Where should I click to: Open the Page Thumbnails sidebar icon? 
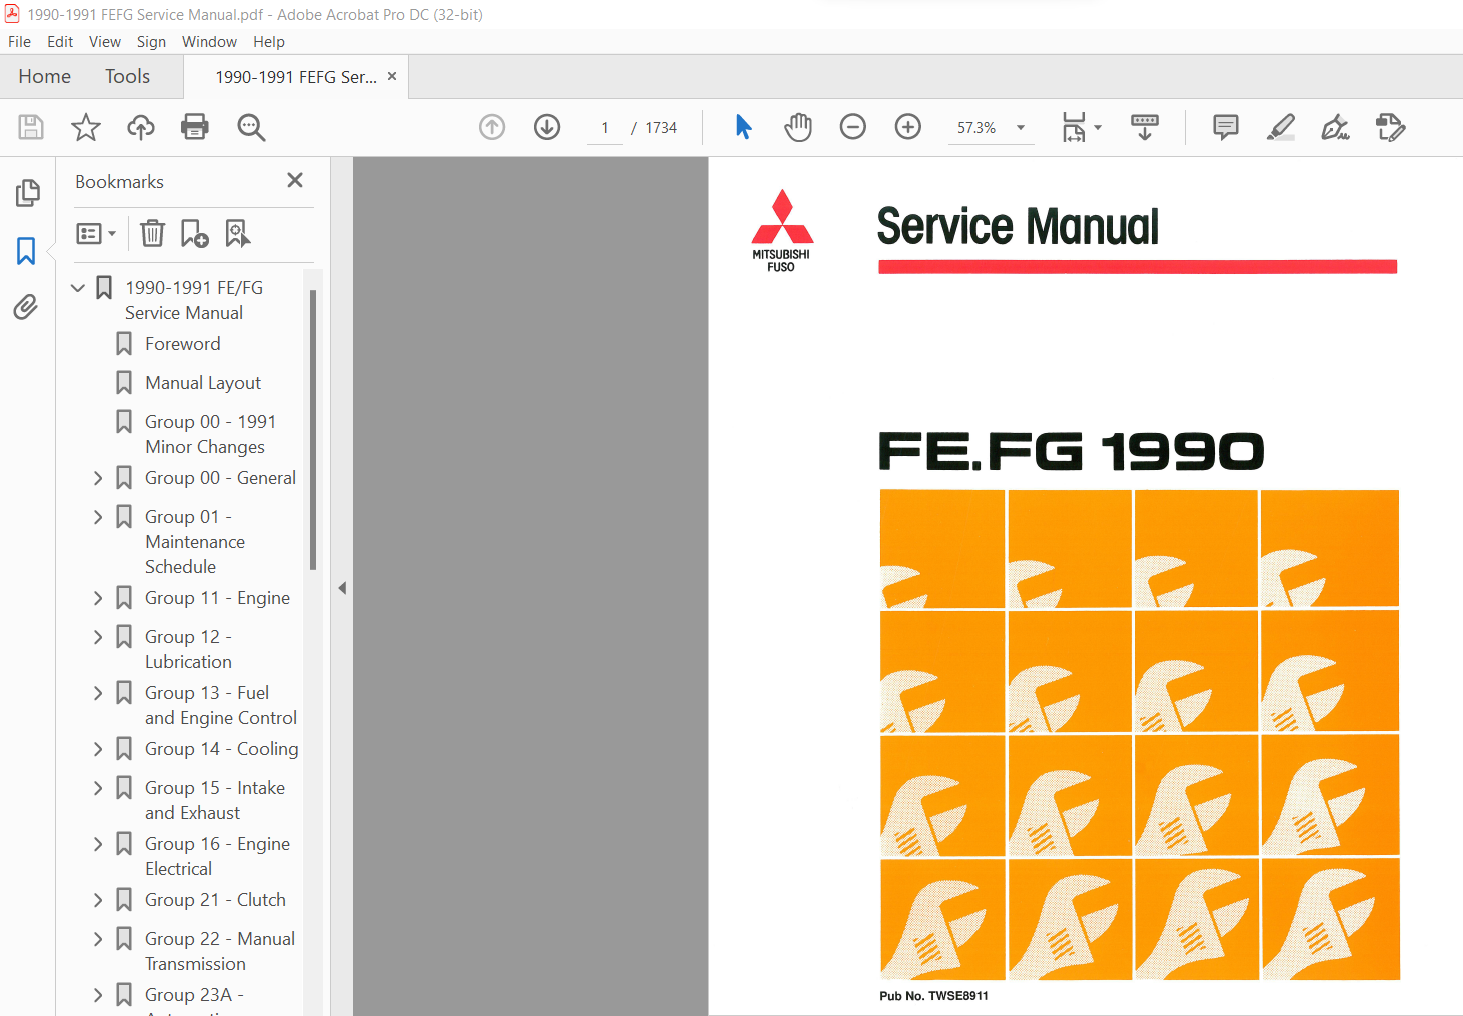click(x=27, y=192)
